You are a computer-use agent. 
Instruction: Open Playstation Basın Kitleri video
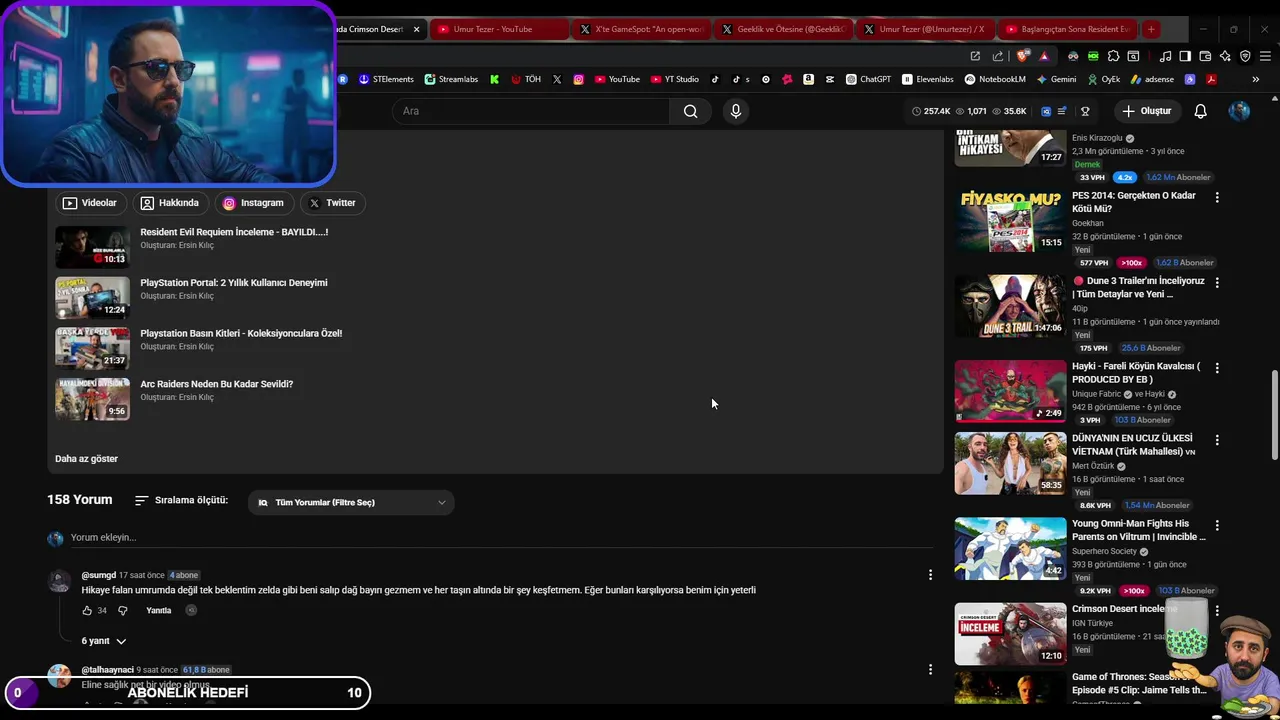pos(241,333)
